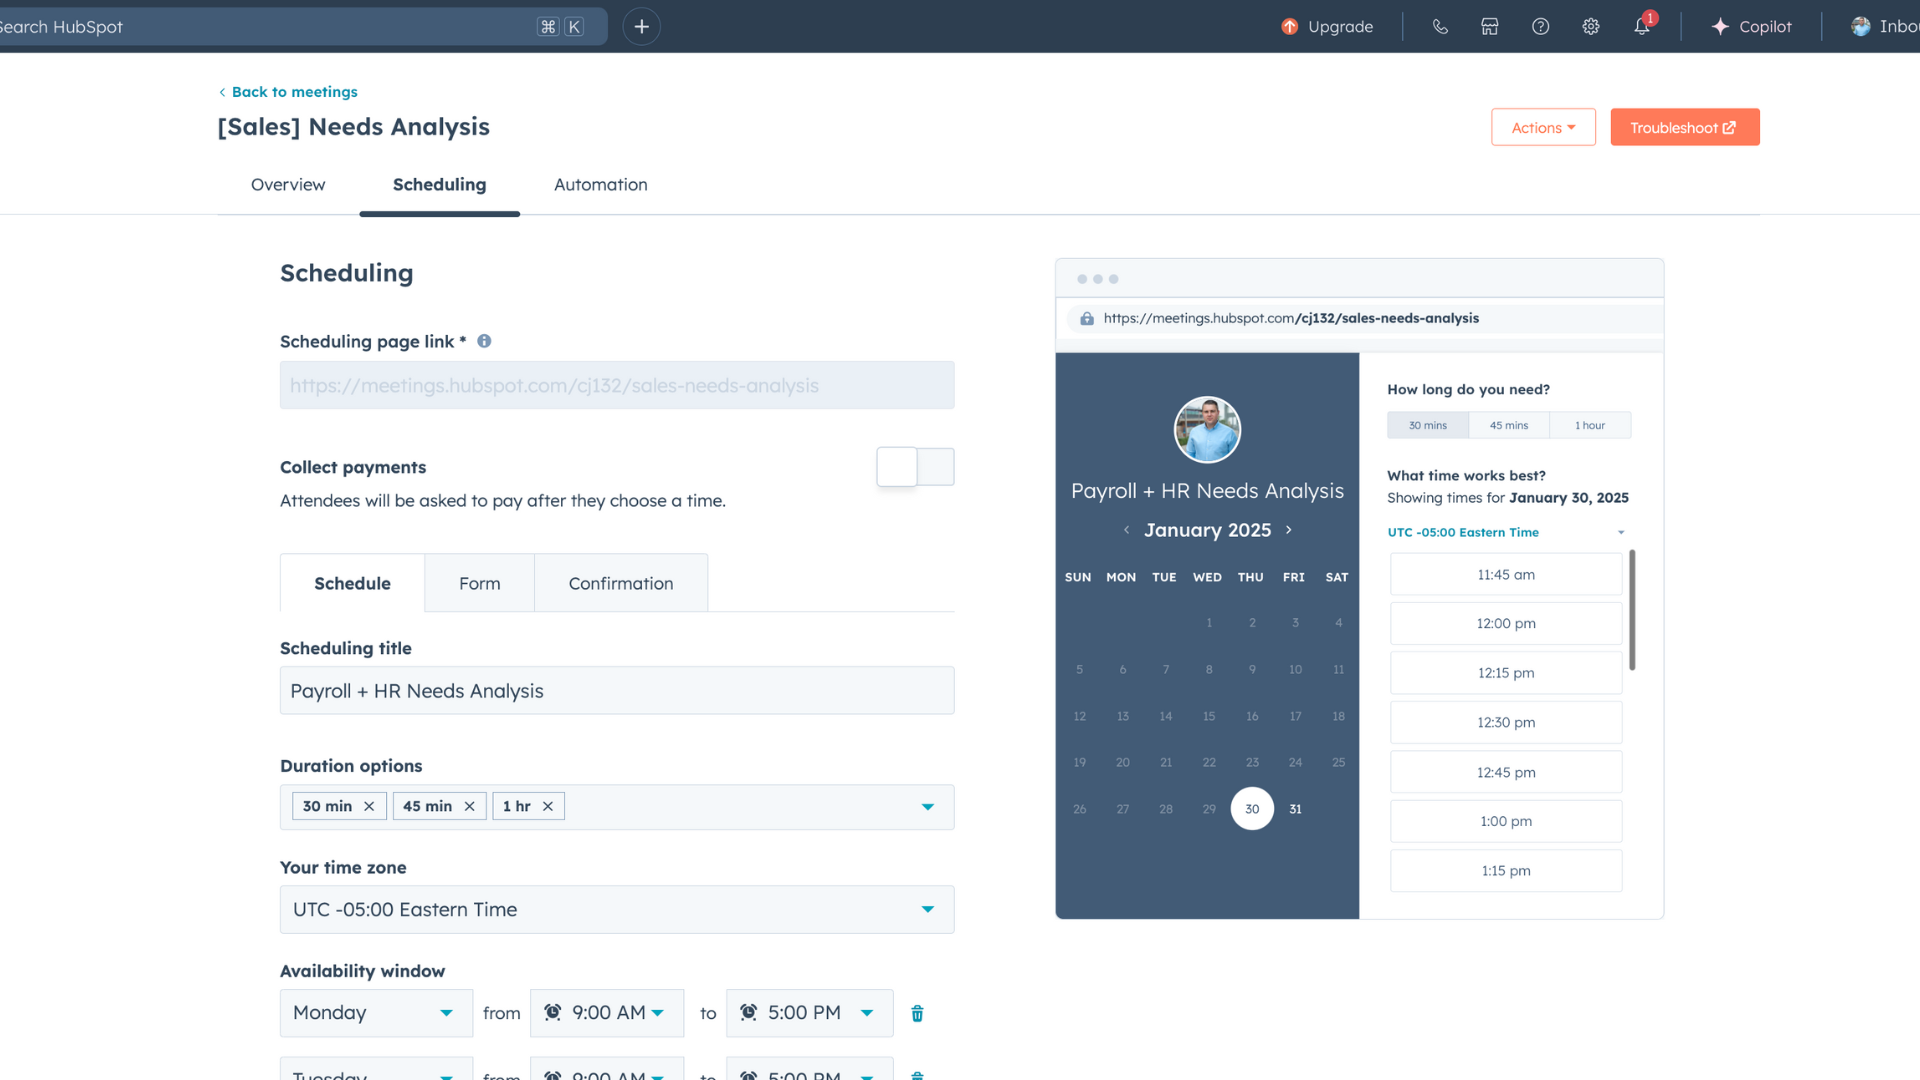The height and width of the screenshot is (1080, 1920).
Task: Click info icon beside Scheduling page link
Action: click(x=484, y=341)
